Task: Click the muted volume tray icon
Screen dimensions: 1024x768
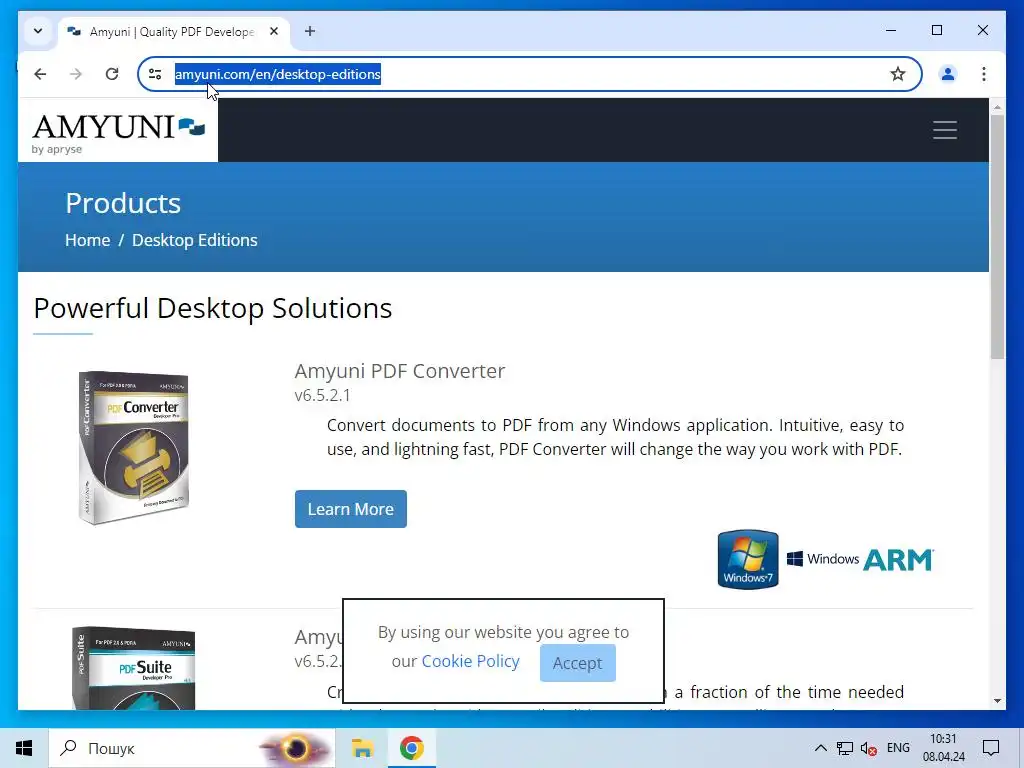Action: pyautogui.click(x=869, y=748)
